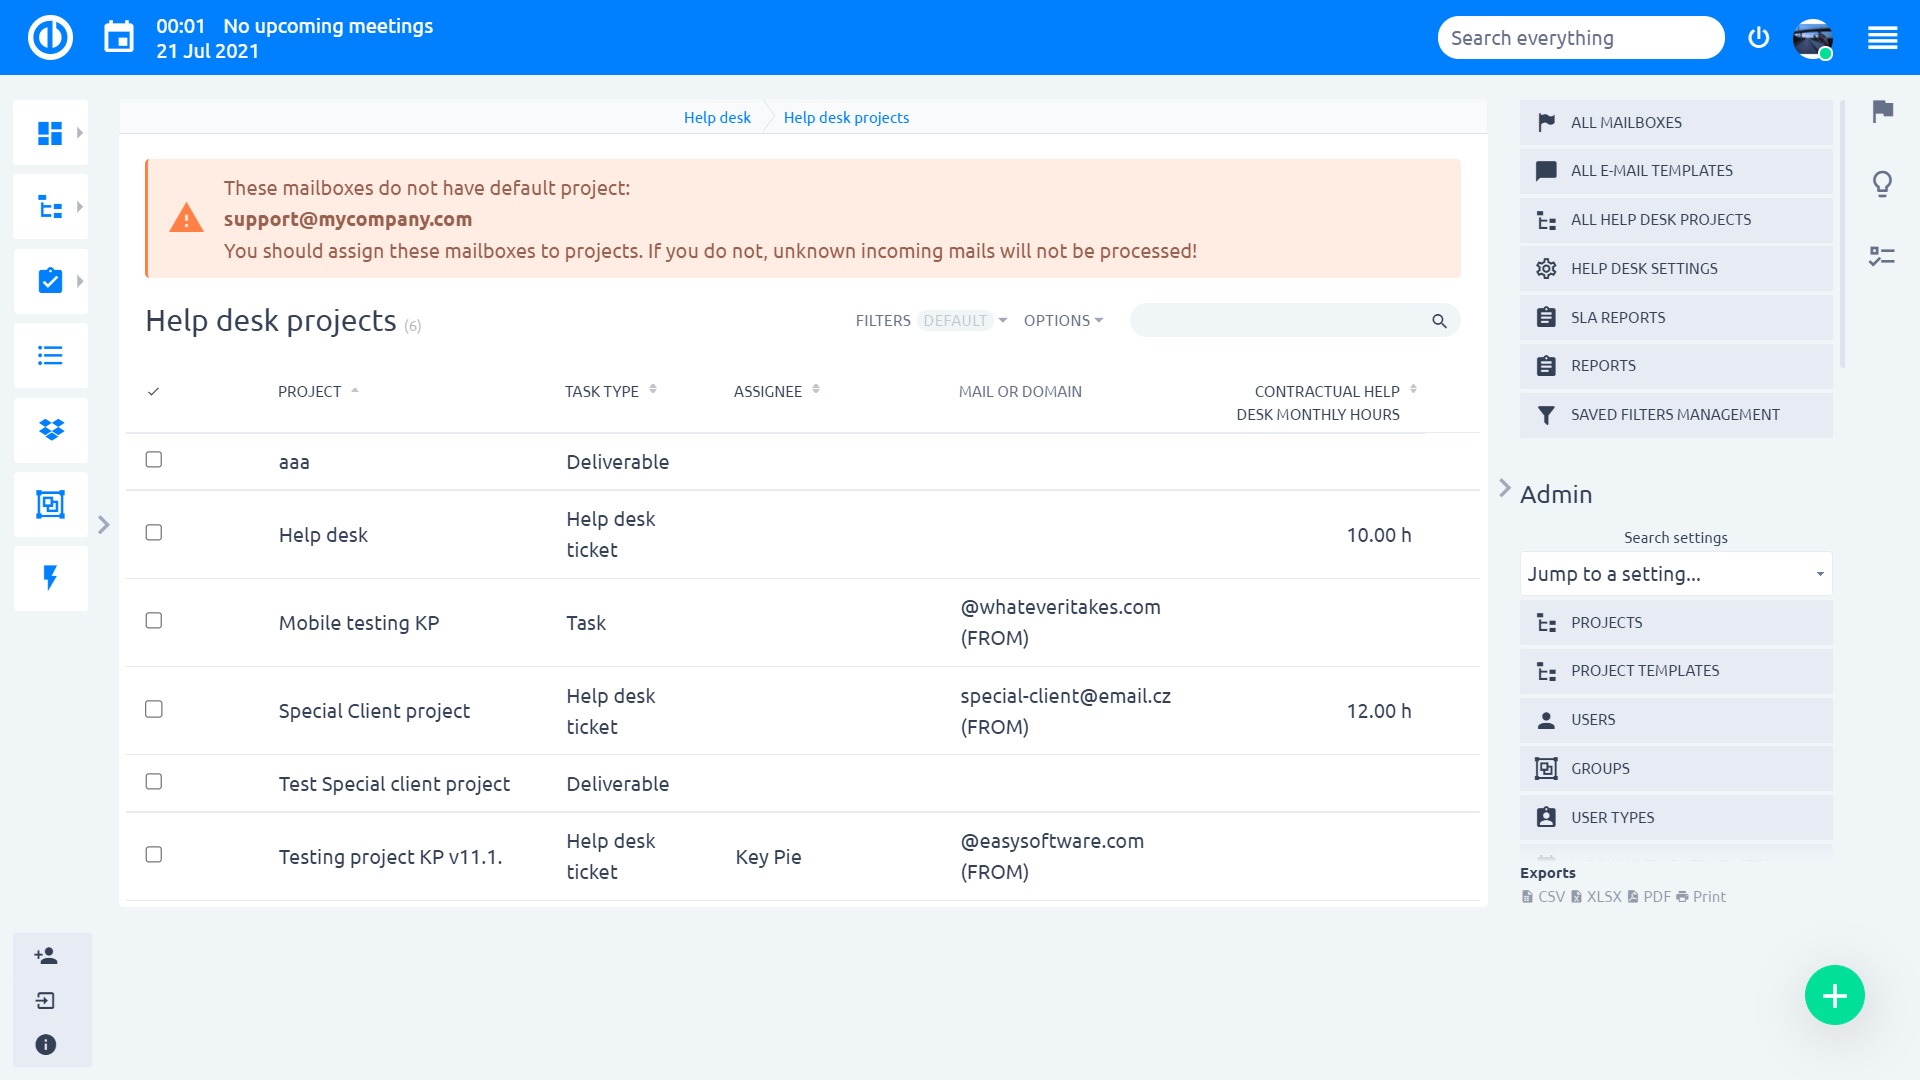Image resolution: width=1920 pixels, height=1080 pixels.
Task: Click the power icon in header
Action: [x=1758, y=38]
